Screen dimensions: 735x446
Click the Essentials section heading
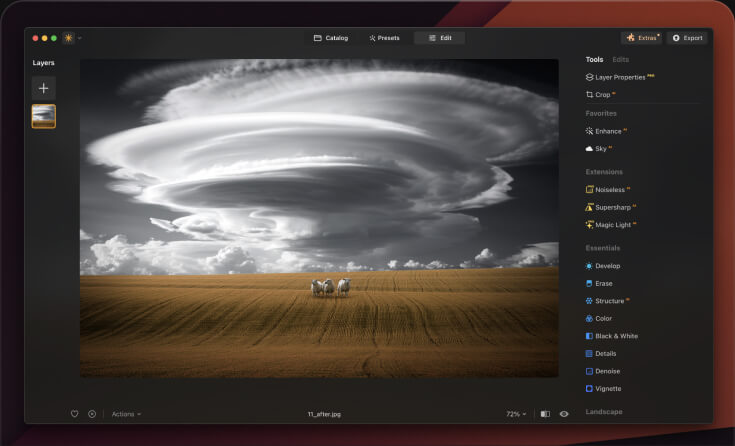tap(603, 248)
